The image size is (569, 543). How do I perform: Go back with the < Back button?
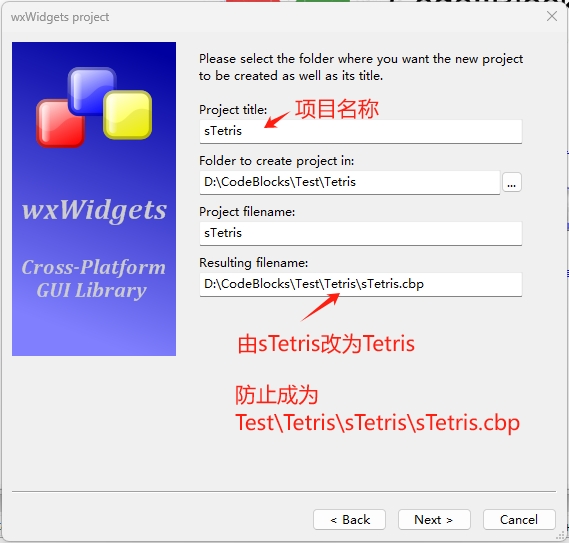point(349,519)
